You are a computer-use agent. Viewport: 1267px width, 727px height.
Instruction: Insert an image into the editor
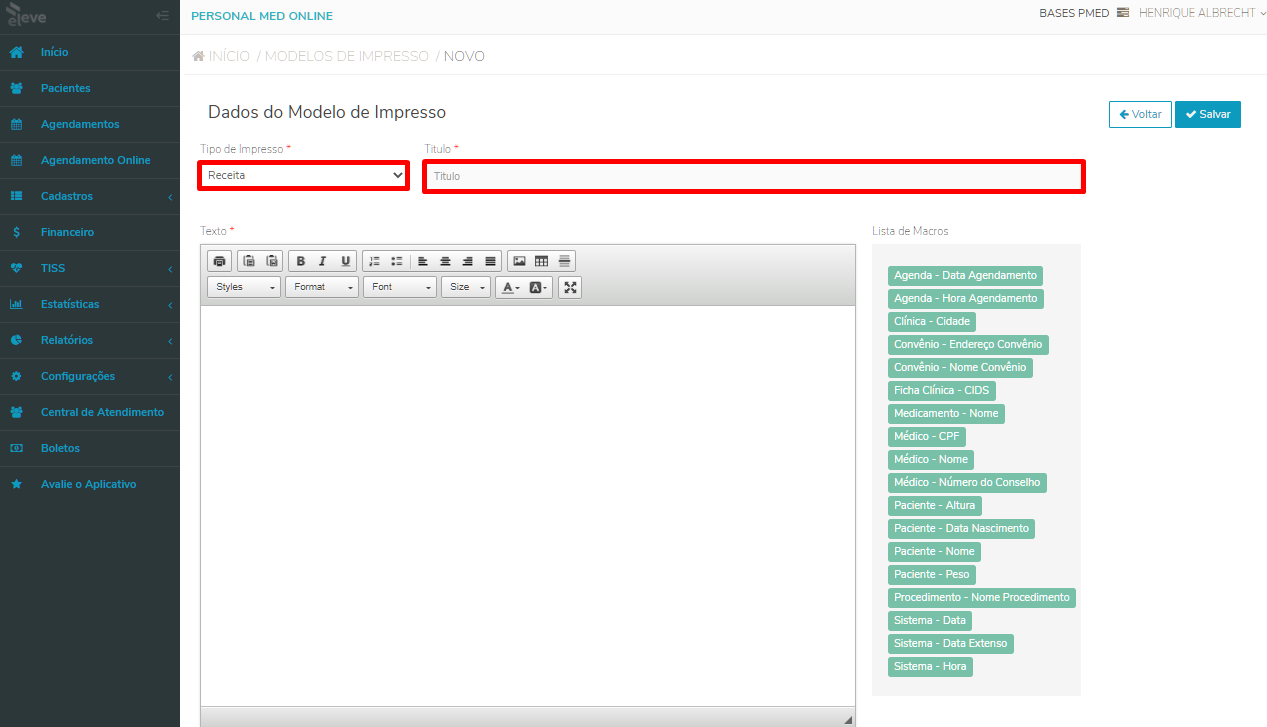pos(519,261)
